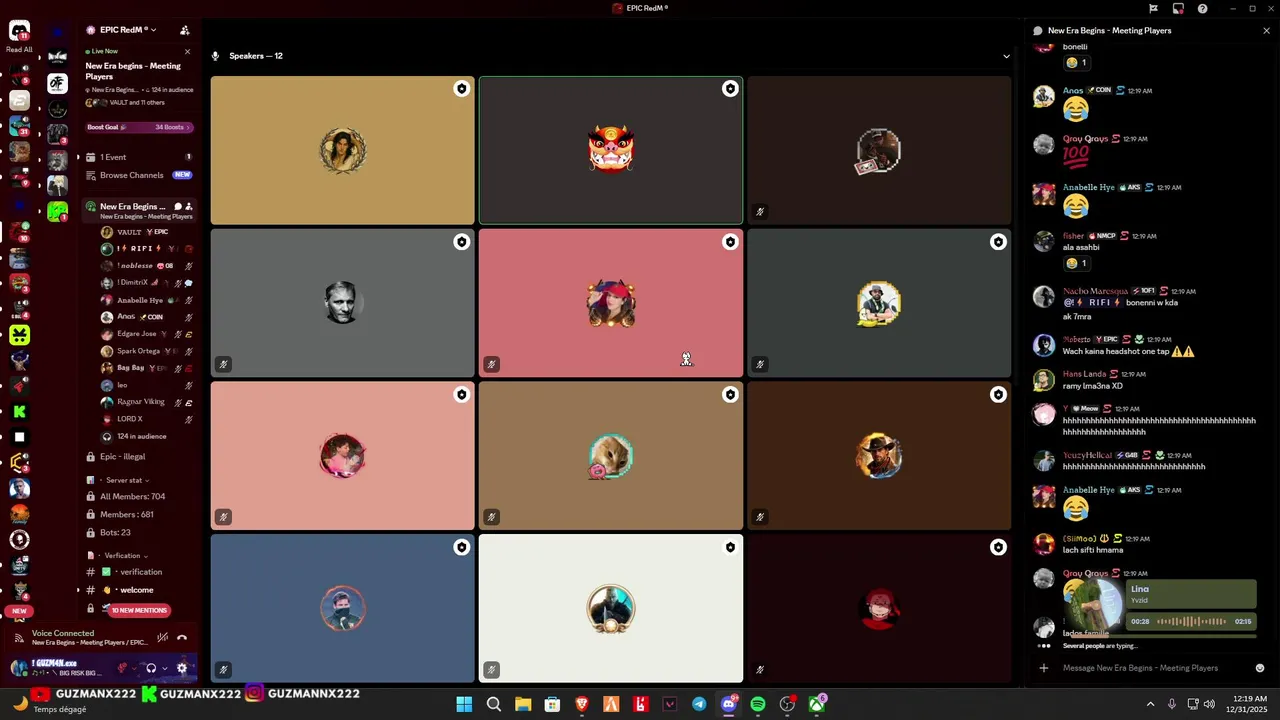Open Brave browser from the taskbar
The height and width of the screenshot is (720, 1280).
(582, 704)
